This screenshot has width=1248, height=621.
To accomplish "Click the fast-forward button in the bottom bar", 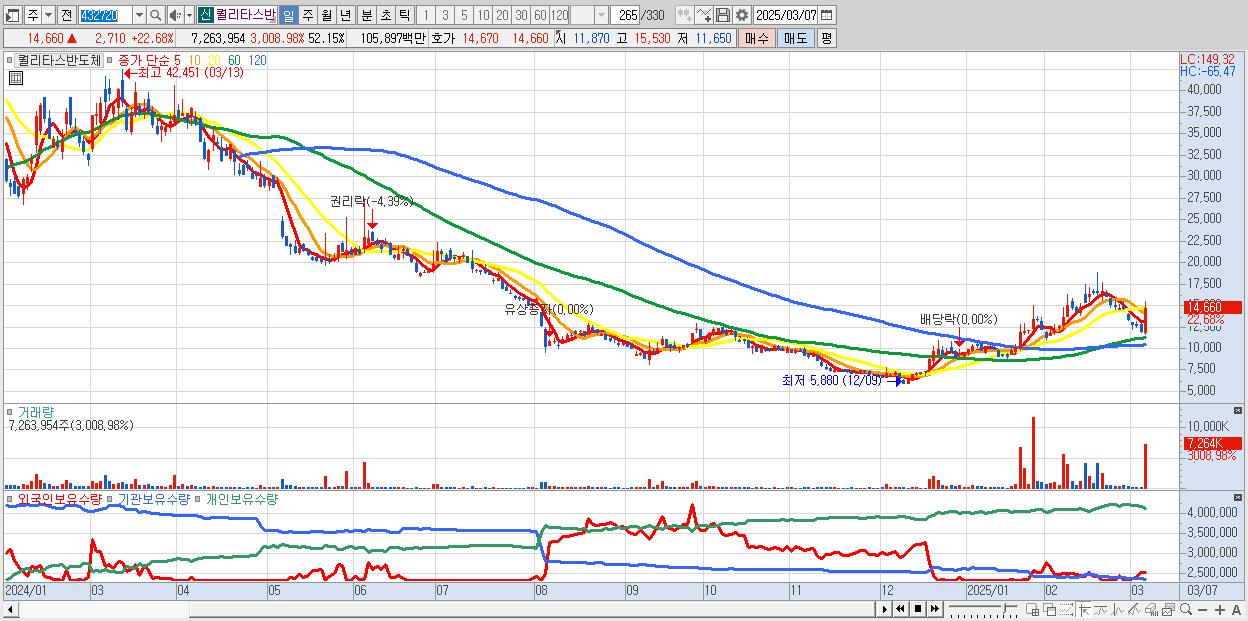I will [935, 609].
